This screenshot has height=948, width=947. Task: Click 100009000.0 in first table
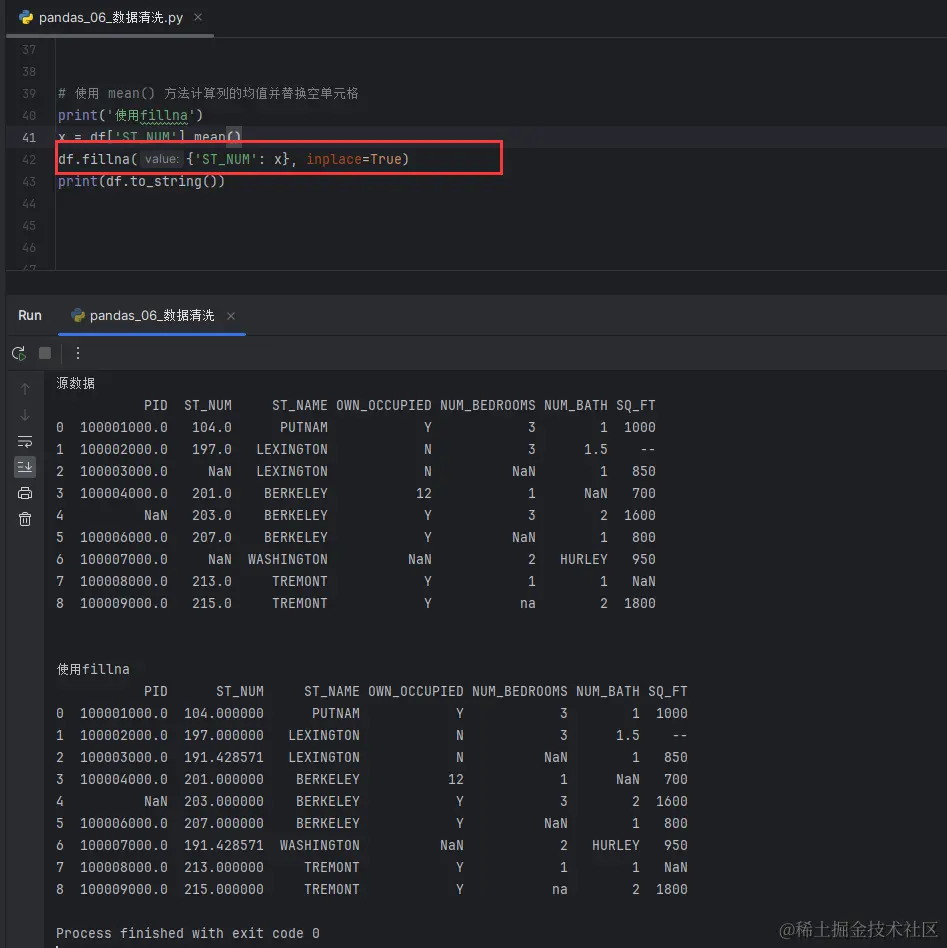pos(124,603)
